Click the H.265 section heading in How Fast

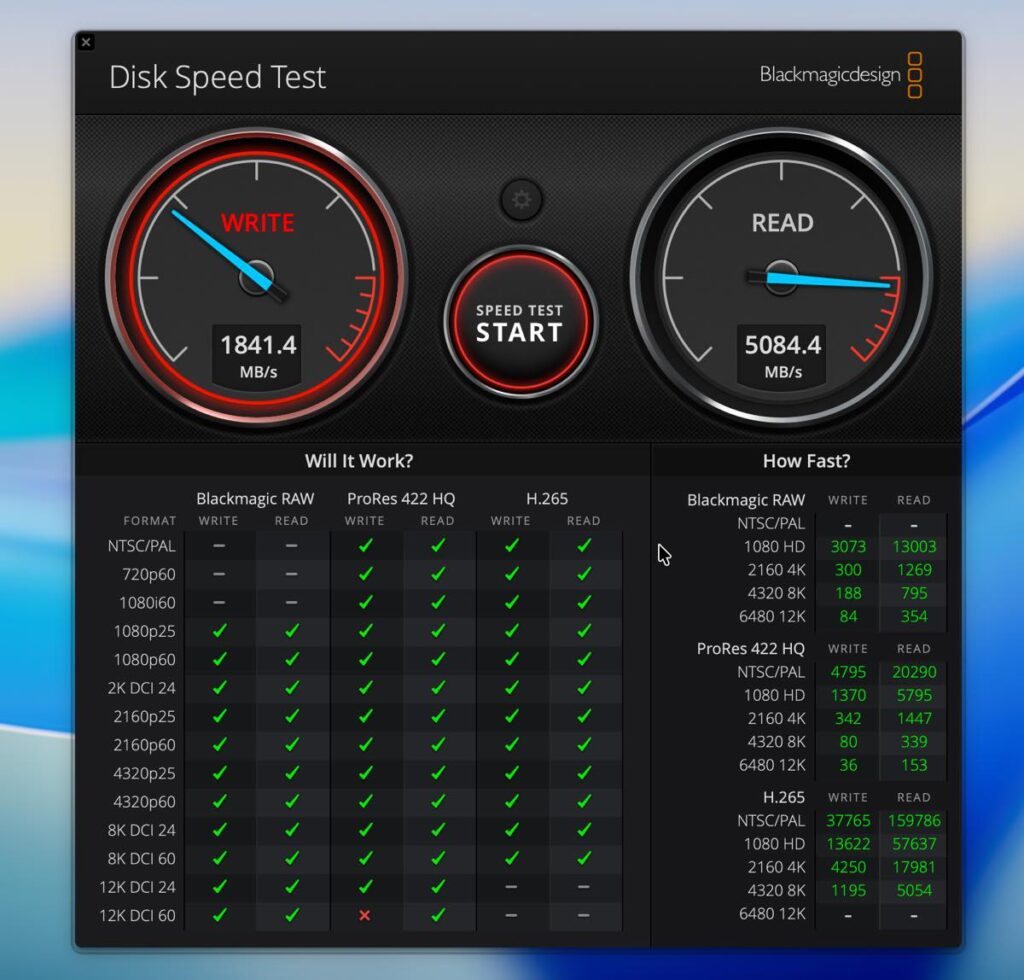point(784,797)
